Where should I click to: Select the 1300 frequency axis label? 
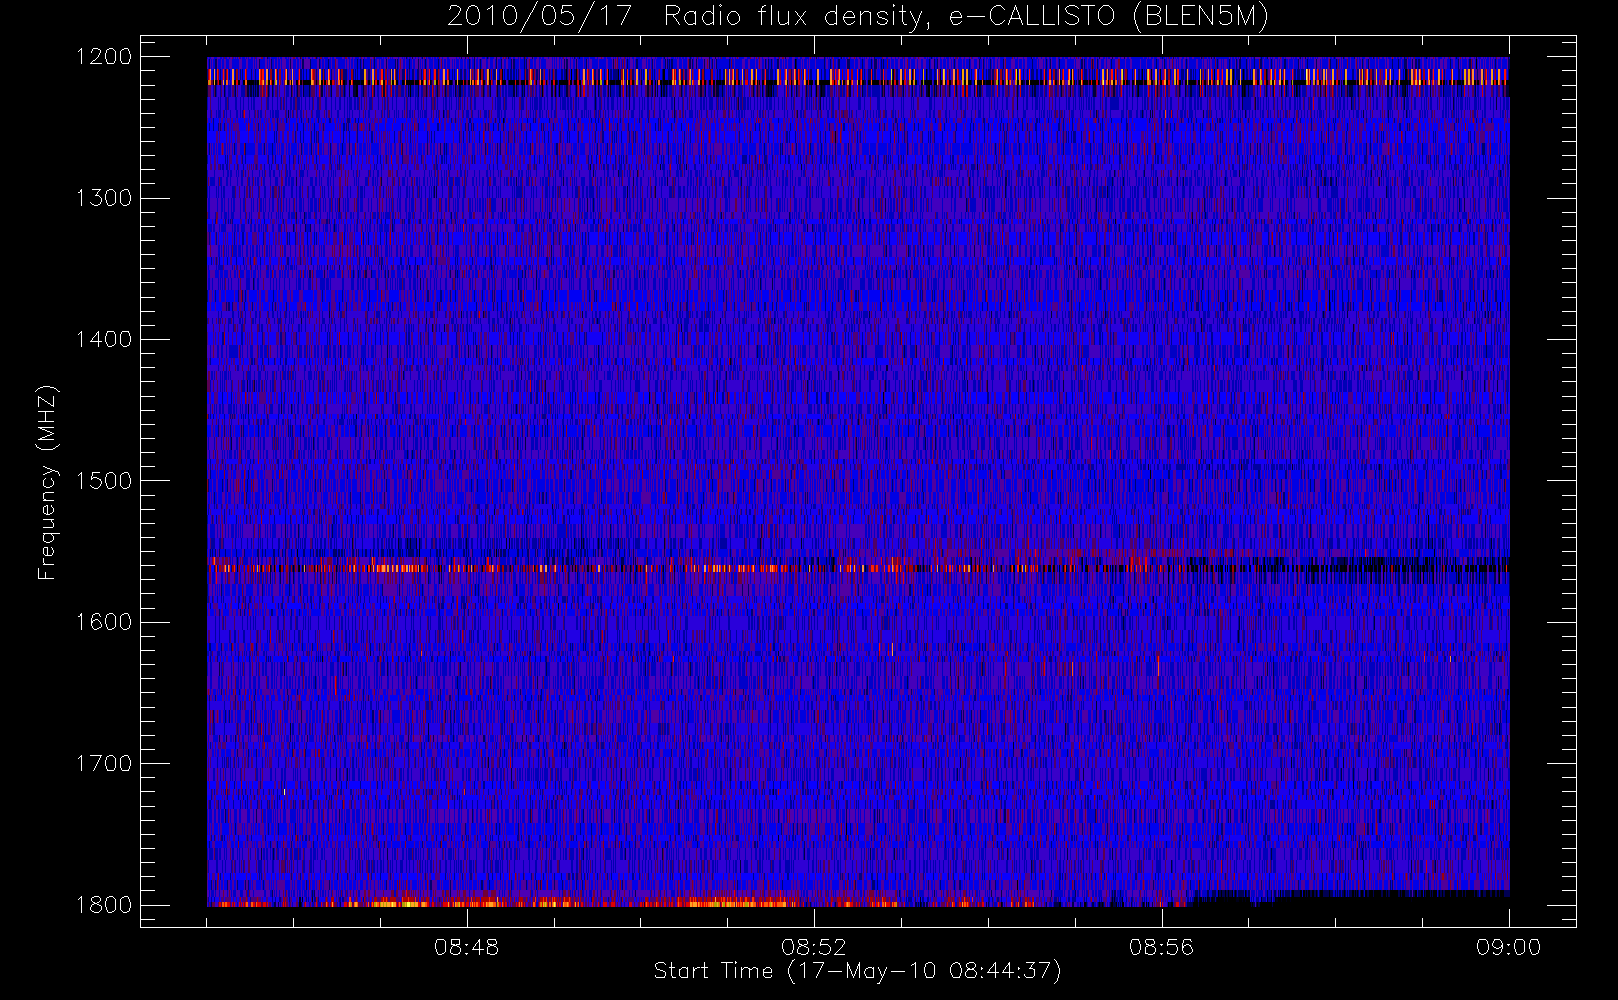[x=104, y=198]
